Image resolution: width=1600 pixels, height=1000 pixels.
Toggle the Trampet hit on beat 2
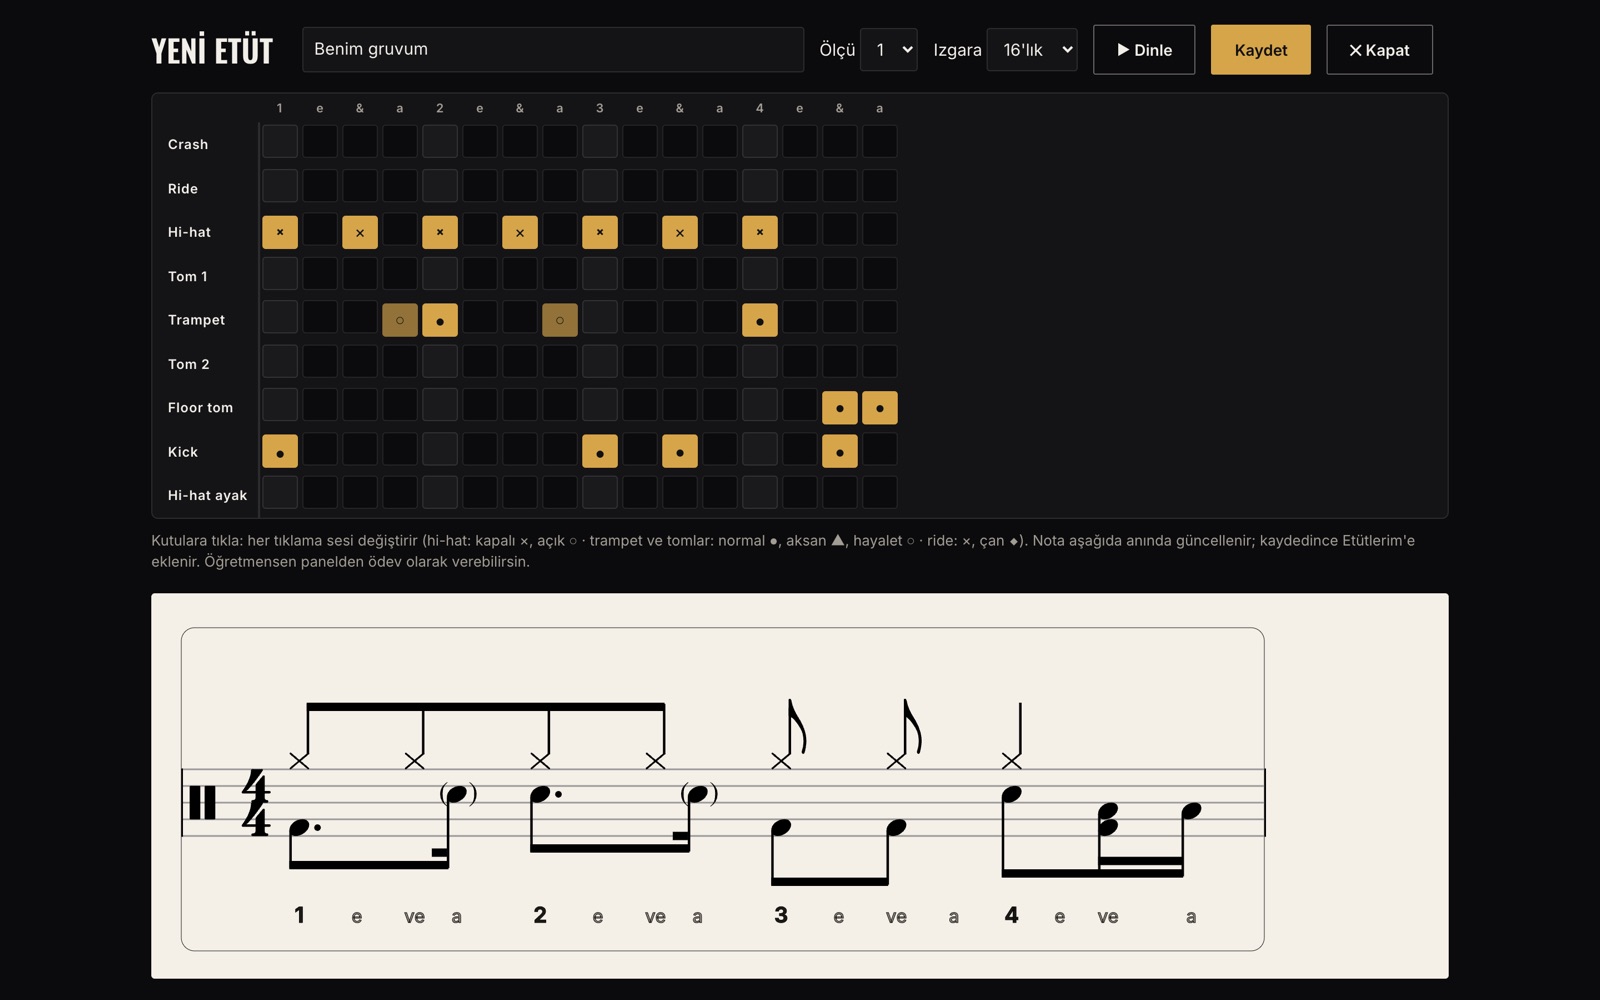440,320
